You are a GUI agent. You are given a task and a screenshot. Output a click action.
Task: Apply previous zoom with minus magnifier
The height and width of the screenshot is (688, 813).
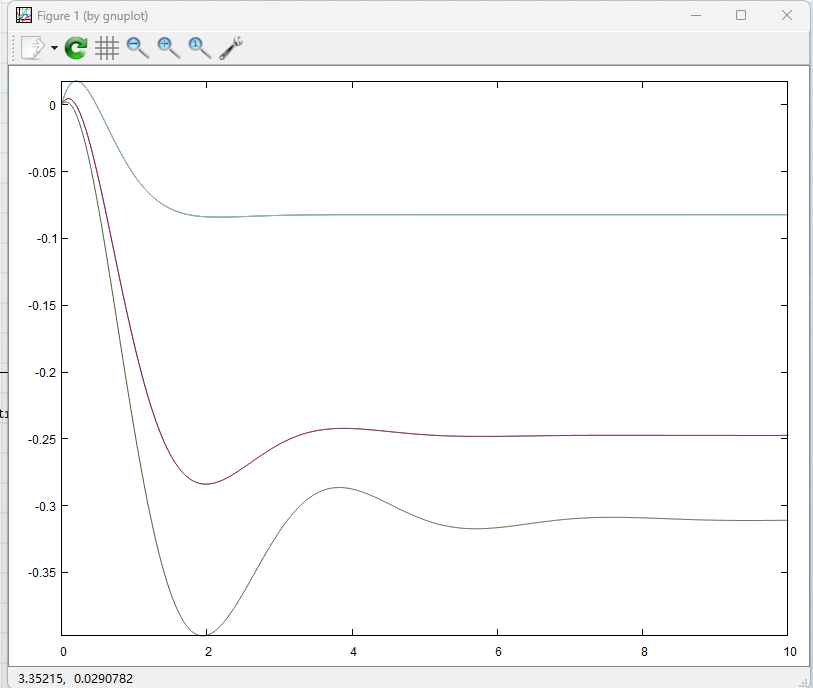tap(138, 47)
